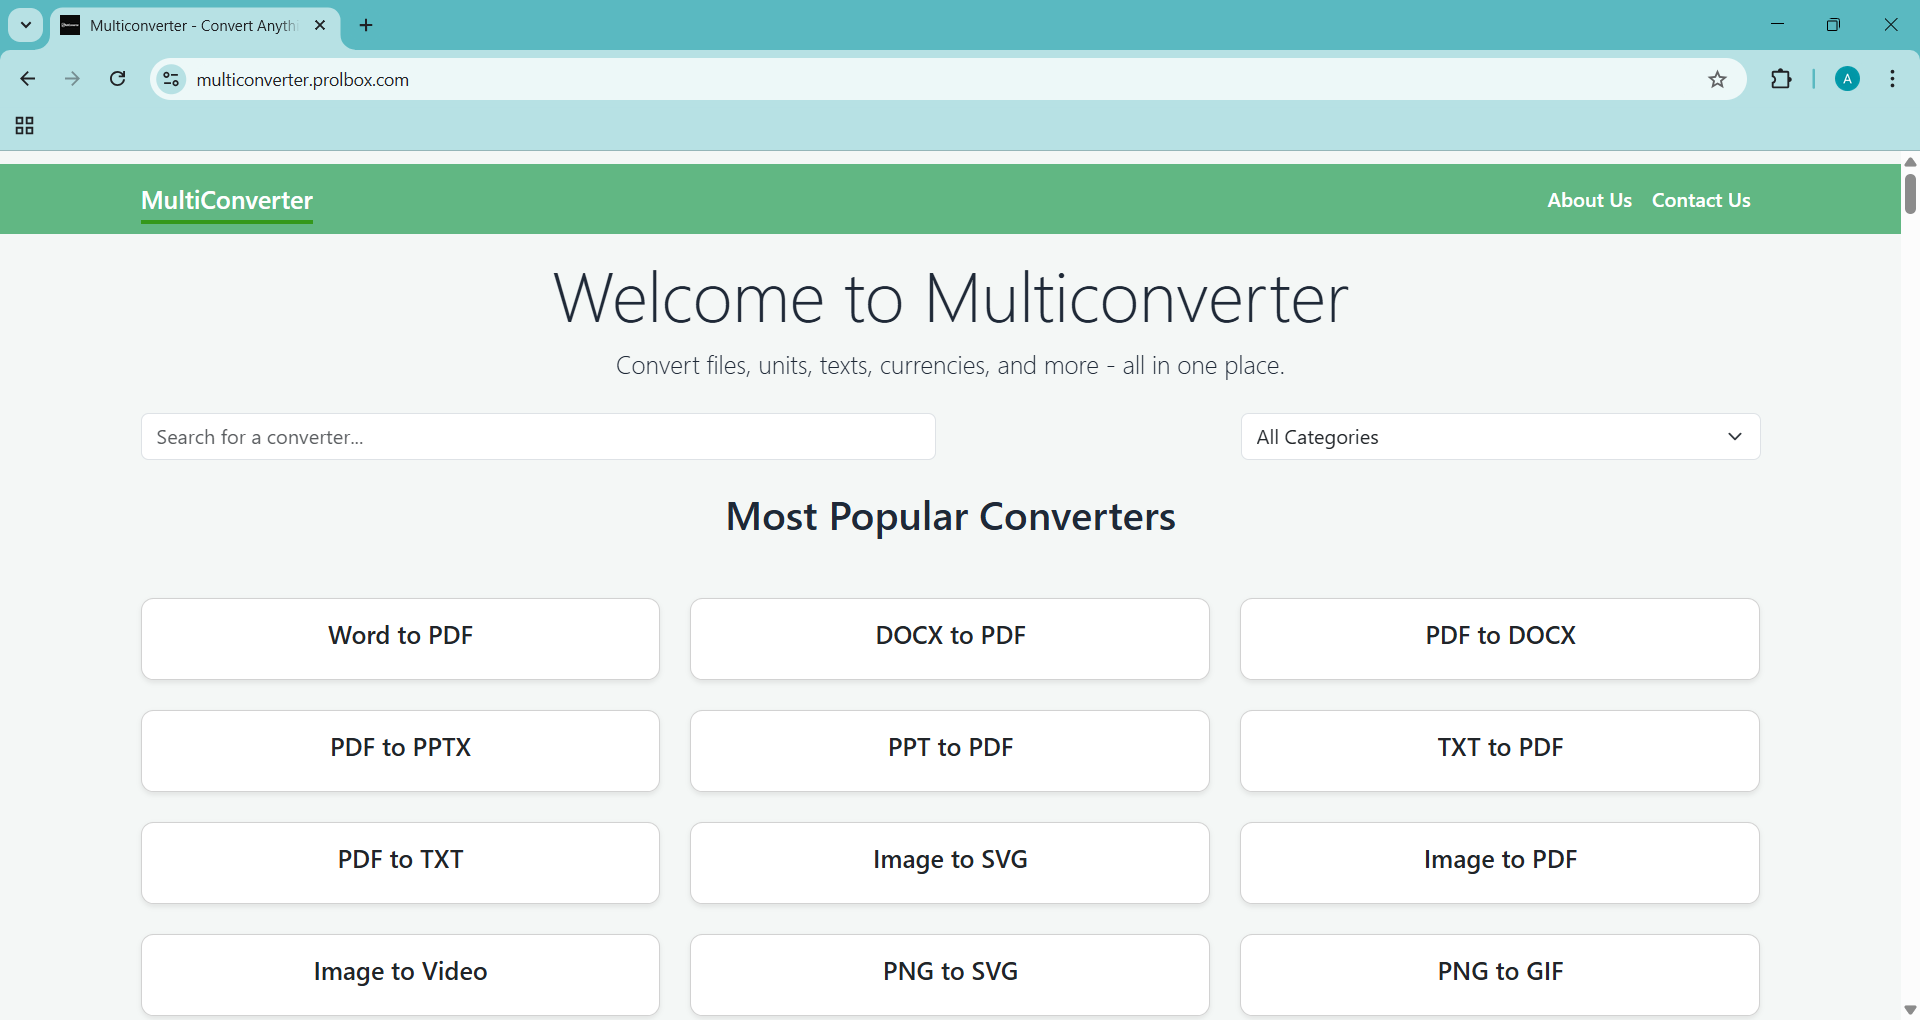The width and height of the screenshot is (1920, 1020).
Task: Open Chrome's three-dot menu
Action: 1892,79
